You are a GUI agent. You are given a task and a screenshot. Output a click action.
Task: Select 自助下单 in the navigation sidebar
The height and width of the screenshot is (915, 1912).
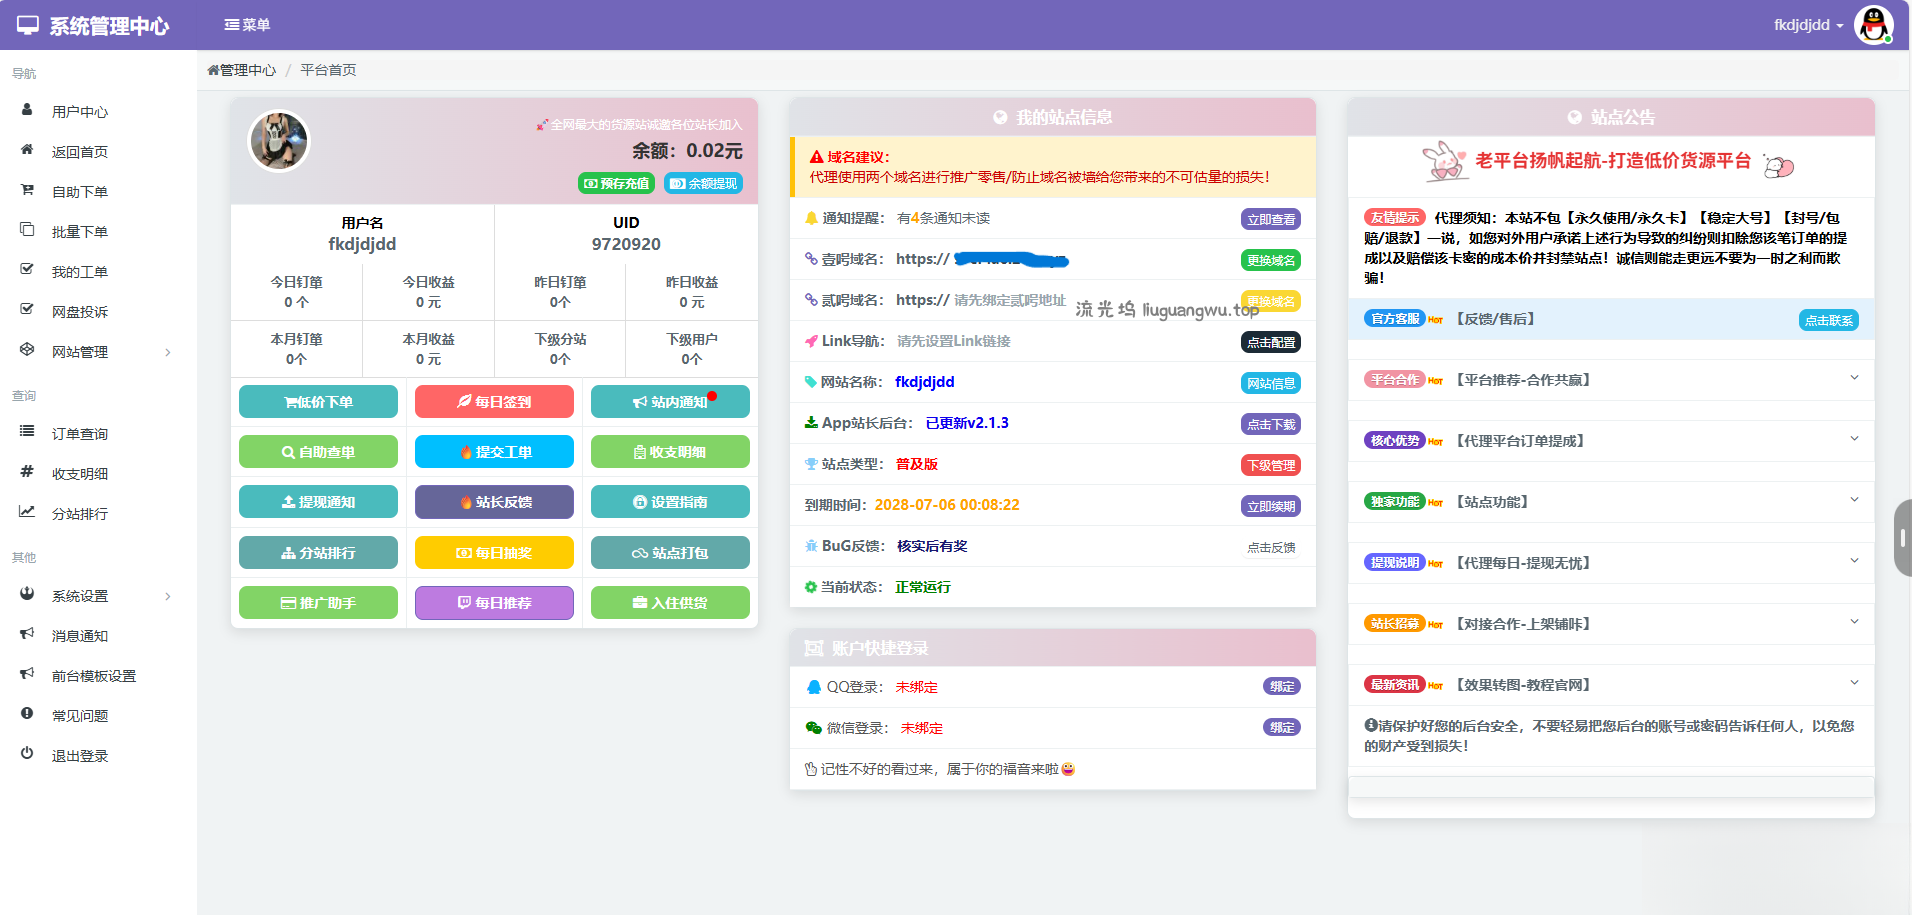pyautogui.click(x=80, y=191)
